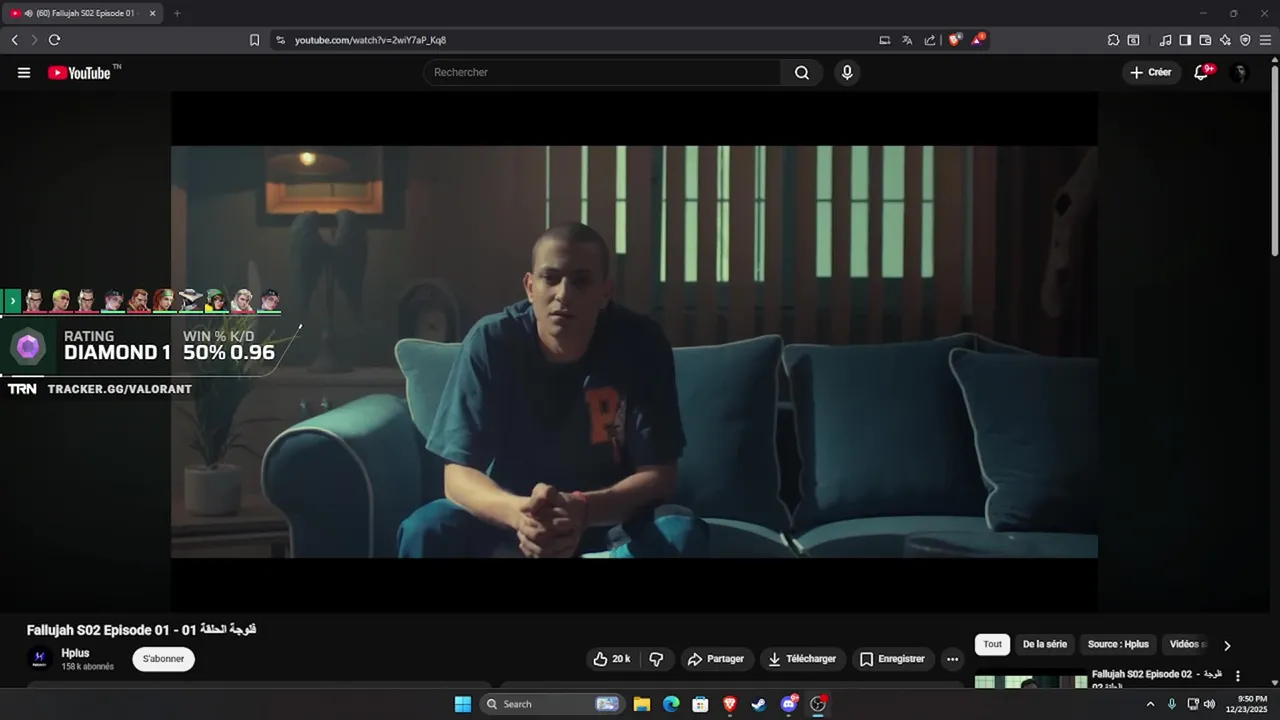Image resolution: width=1280 pixels, height=720 pixels.
Task: Open the Hplus channel avatar
Action: point(39,658)
